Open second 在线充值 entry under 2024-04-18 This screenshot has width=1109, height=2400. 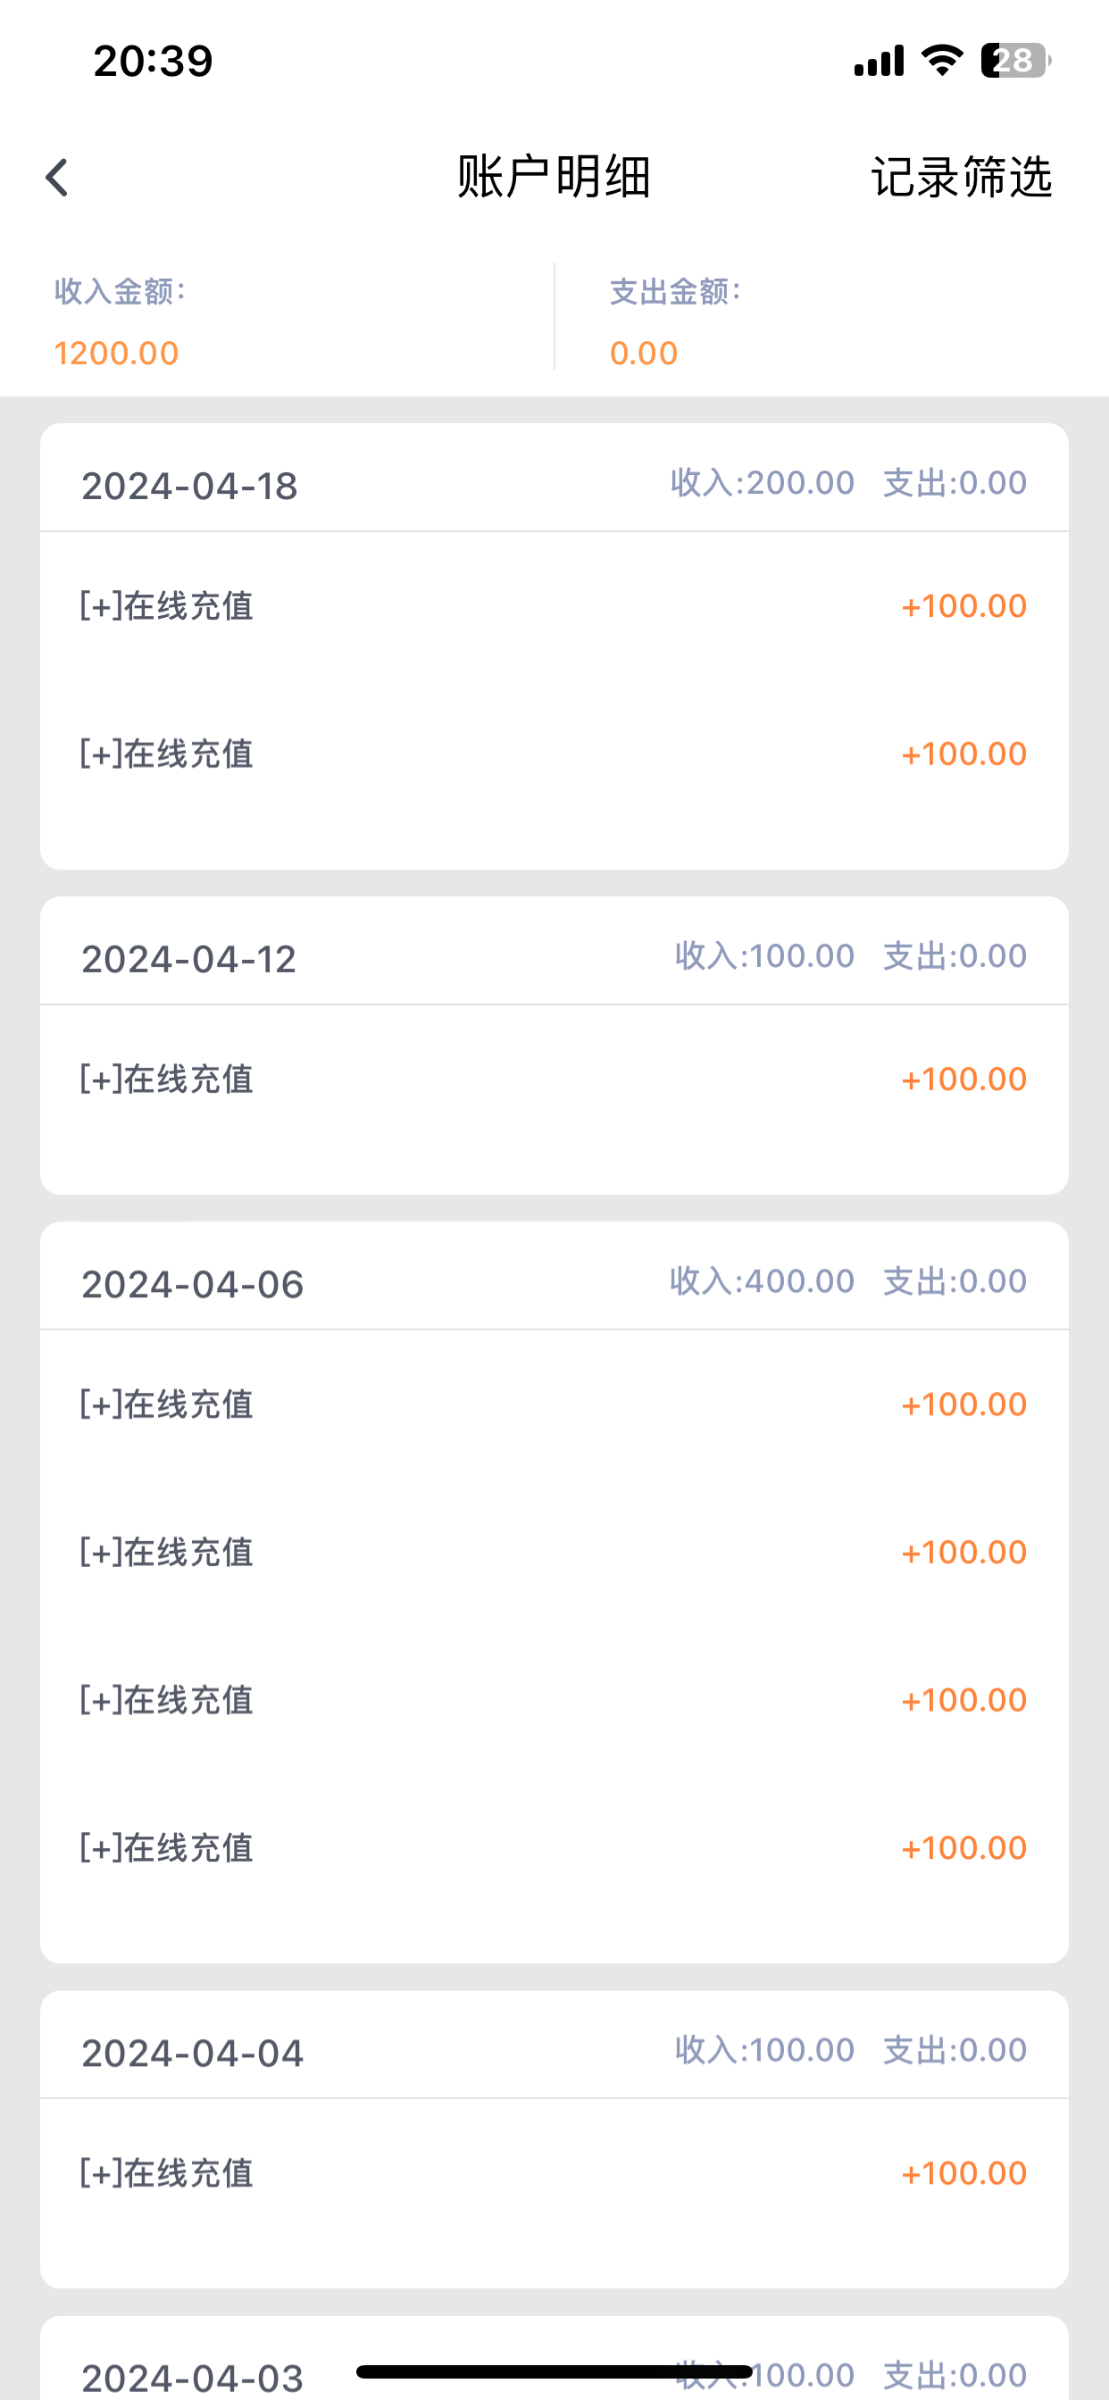point(554,754)
